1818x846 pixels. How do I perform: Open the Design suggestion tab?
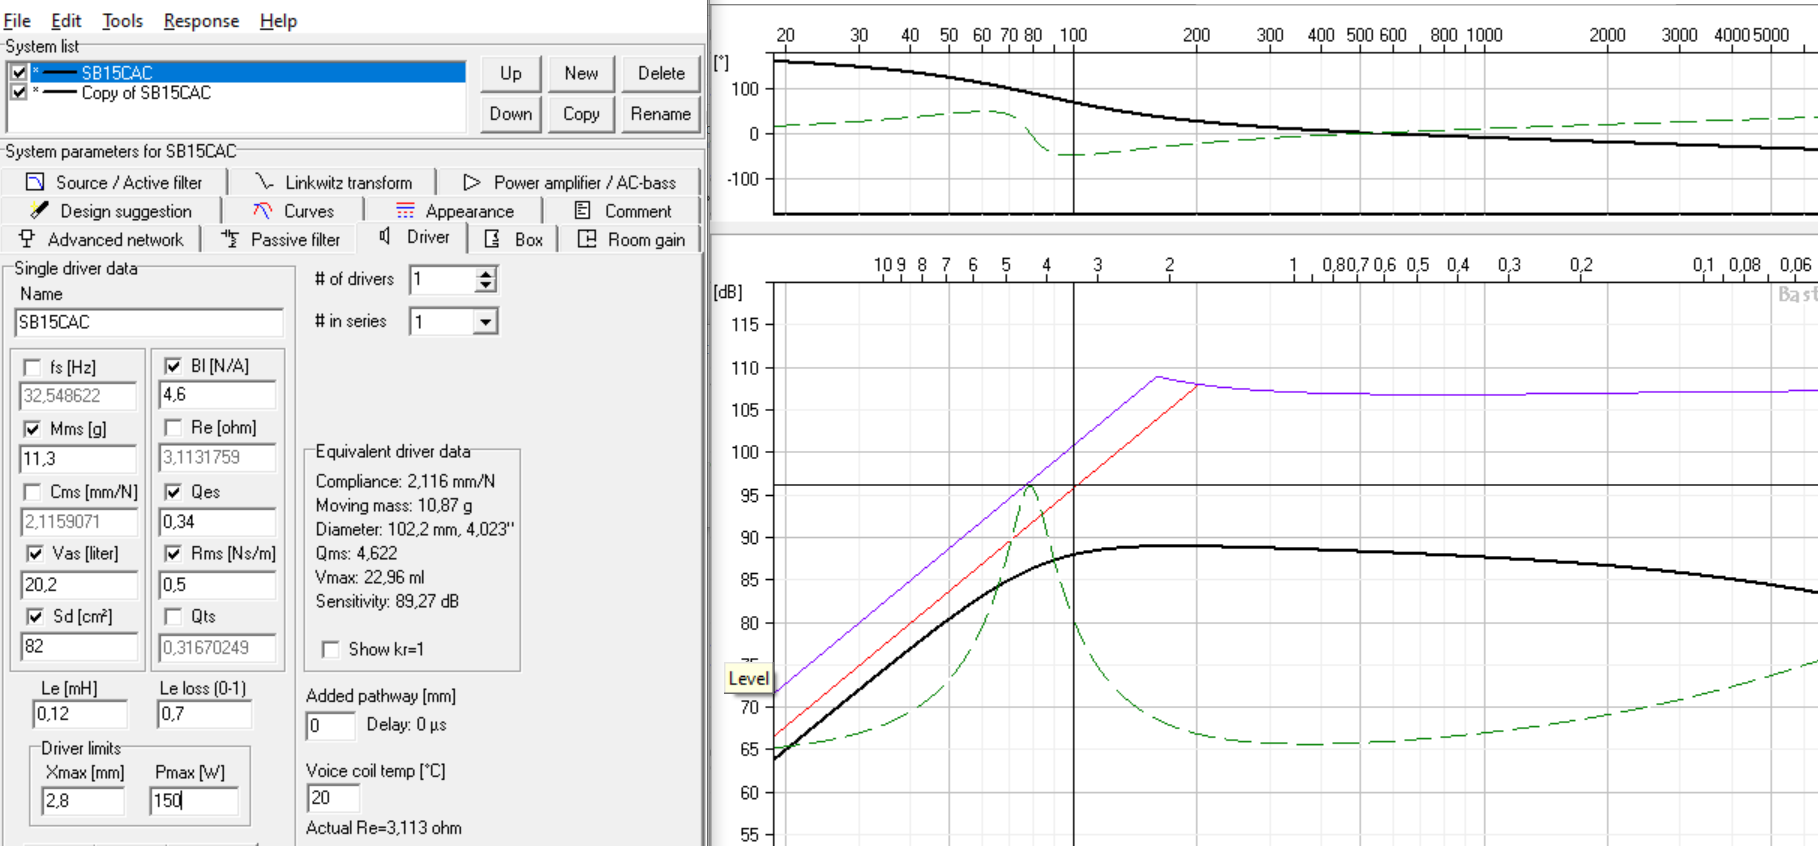[112, 210]
